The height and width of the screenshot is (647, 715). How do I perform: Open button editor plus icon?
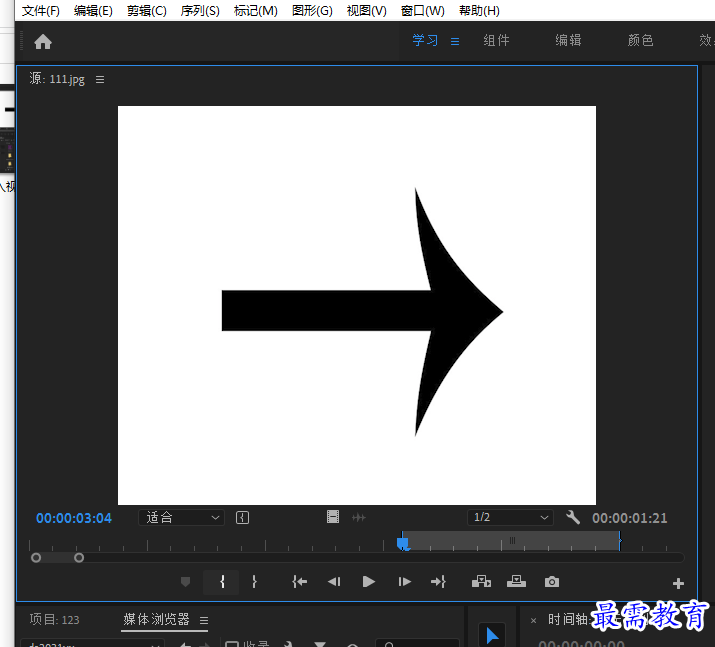pyautogui.click(x=678, y=584)
